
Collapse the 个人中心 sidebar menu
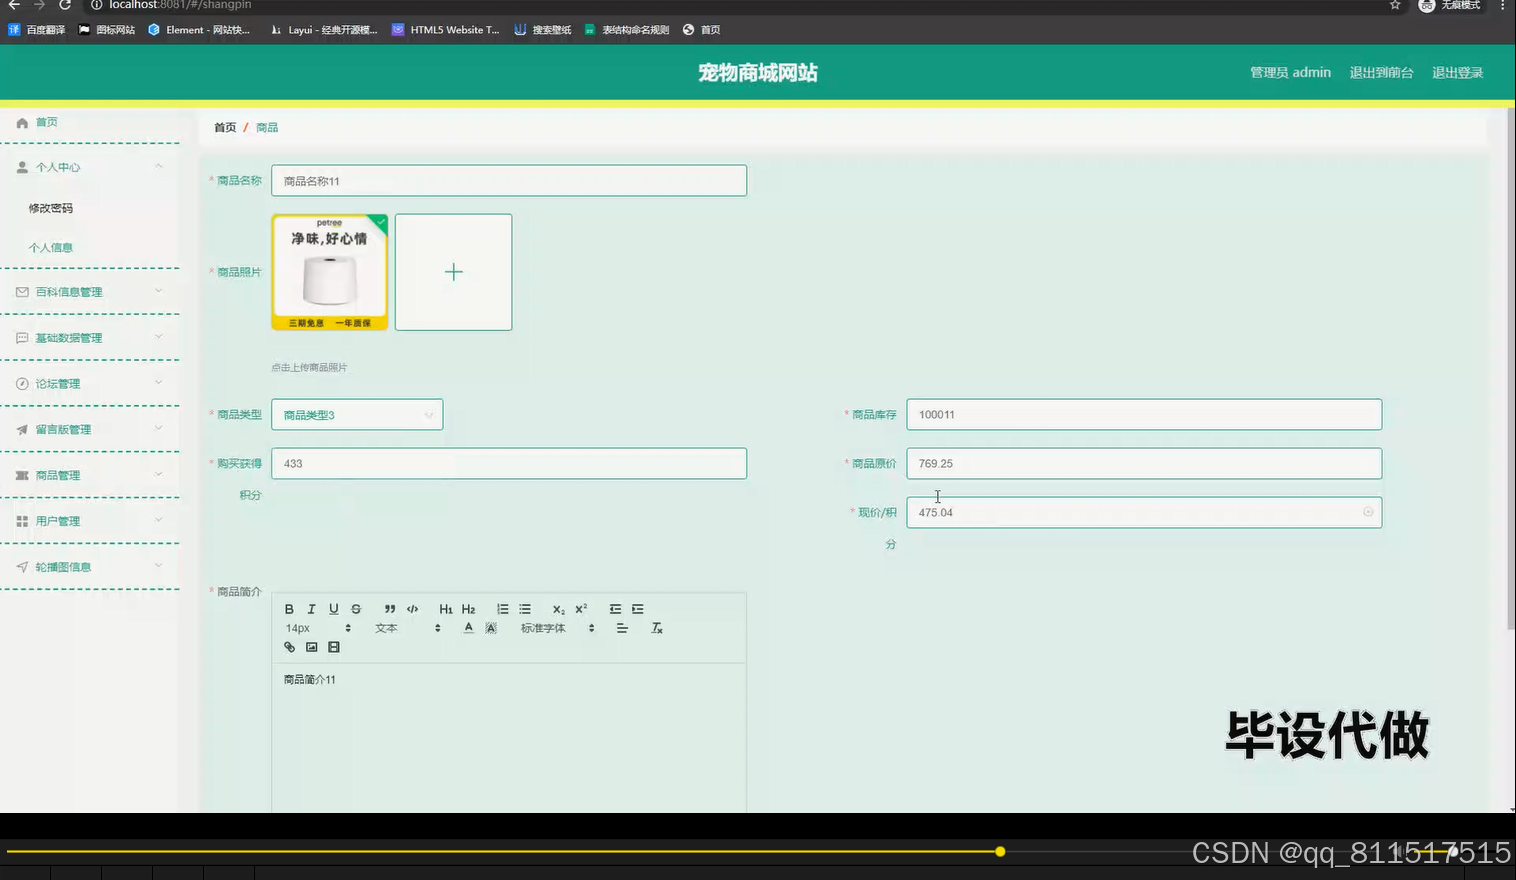pos(90,167)
